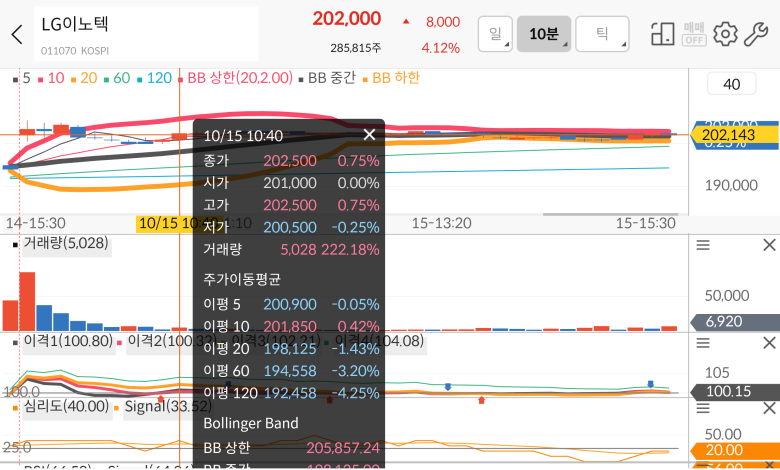
Task: Open the 일 period dropdown
Action: [495, 34]
